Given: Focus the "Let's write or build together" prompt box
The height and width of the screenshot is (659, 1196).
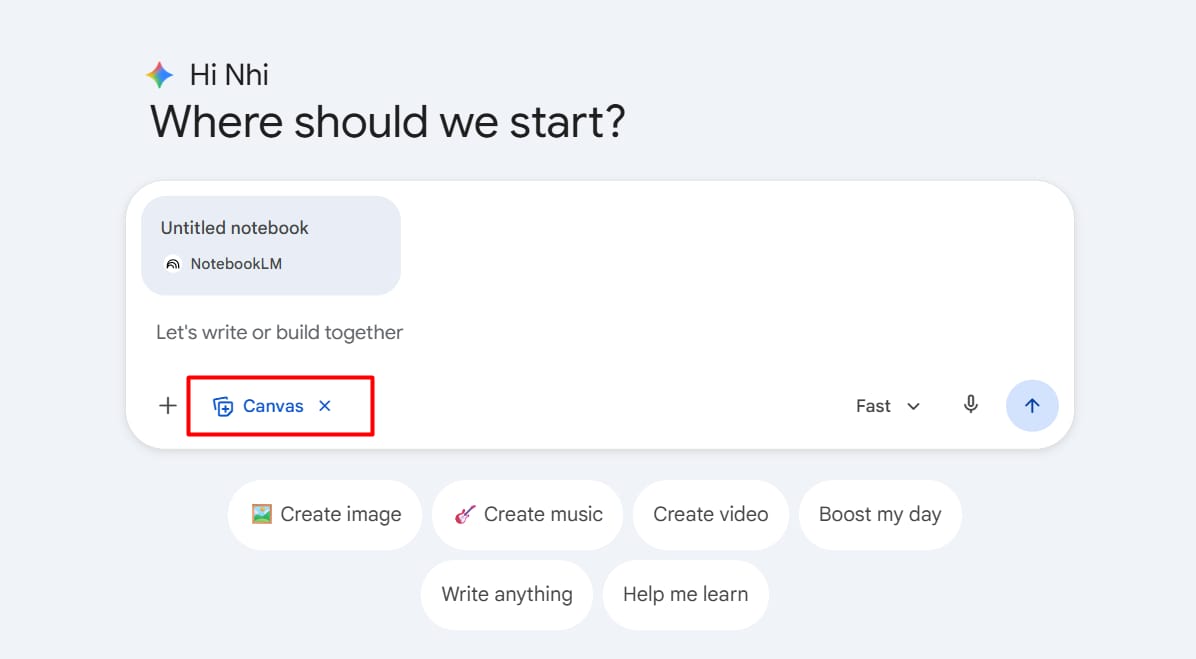Looking at the screenshot, I should (x=500, y=332).
